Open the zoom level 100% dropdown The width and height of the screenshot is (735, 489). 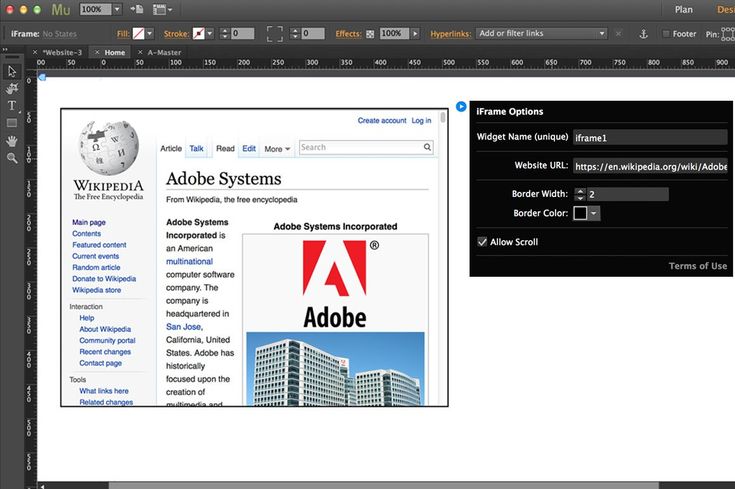(x=116, y=9)
